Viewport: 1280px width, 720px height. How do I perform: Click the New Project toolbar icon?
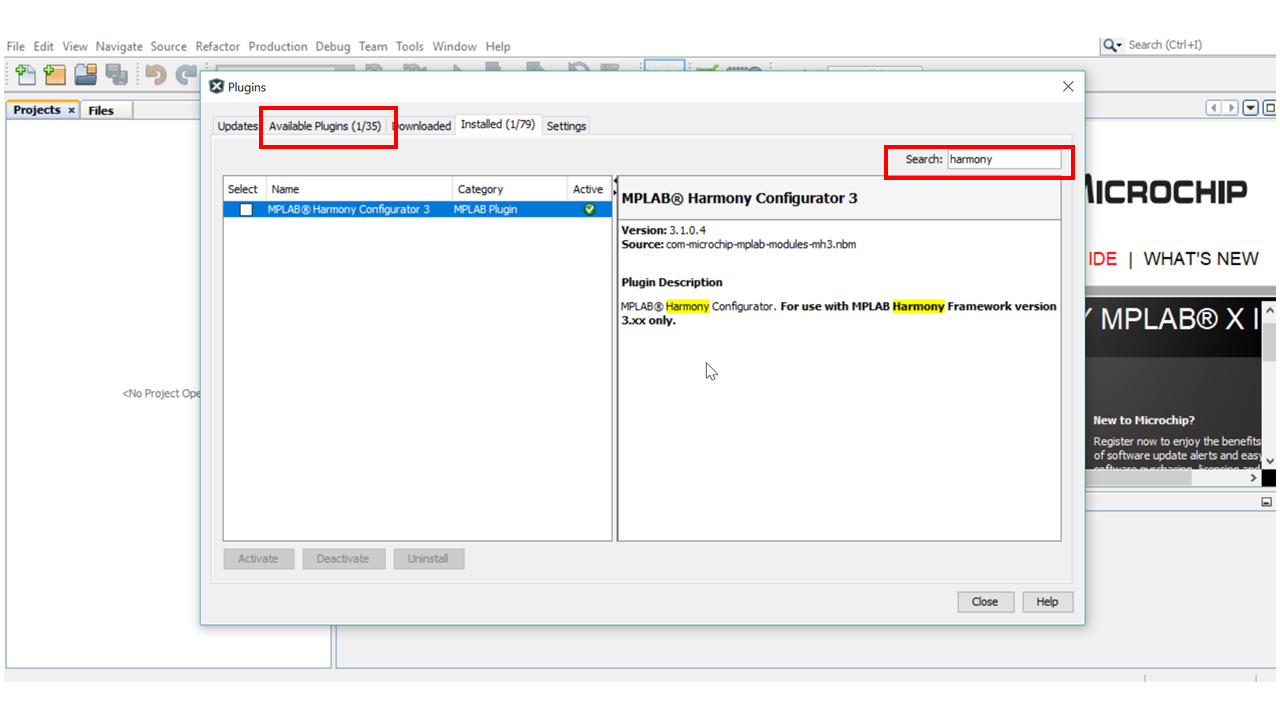55,75
